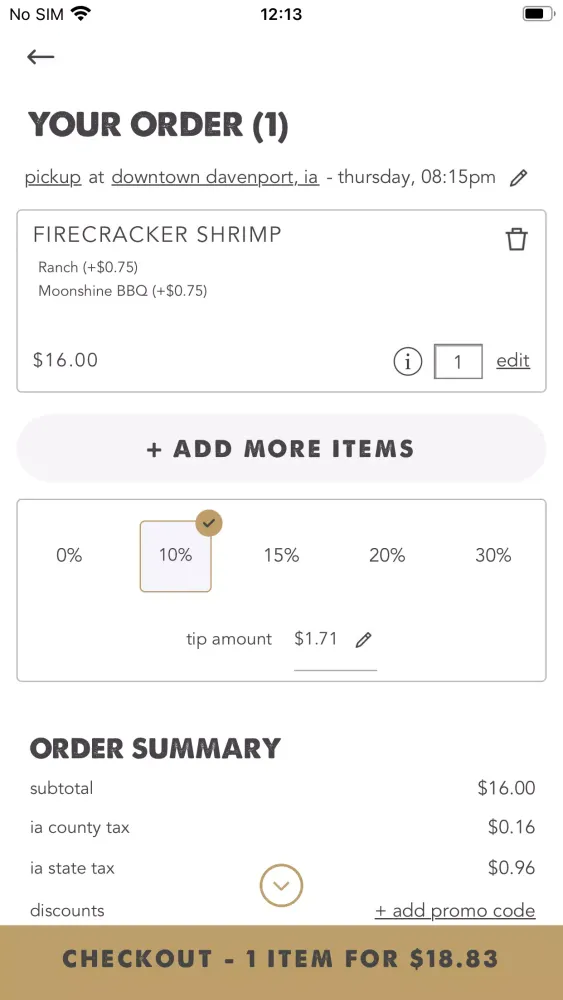Edit tip amount with pencil icon

(x=363, y=640)
